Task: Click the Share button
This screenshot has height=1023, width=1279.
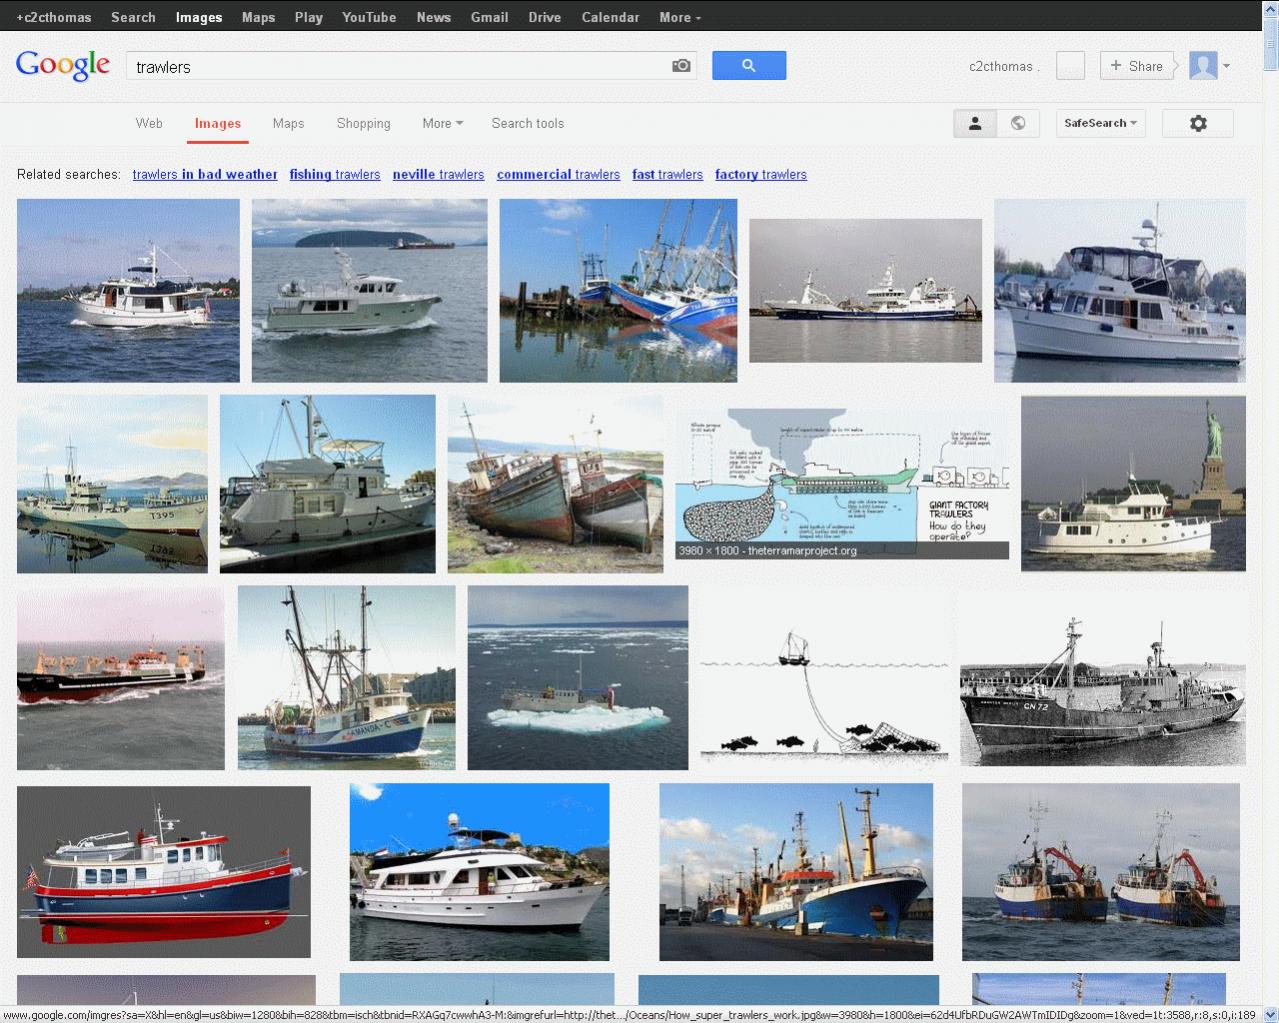Action: click(x=1137, y=66)
